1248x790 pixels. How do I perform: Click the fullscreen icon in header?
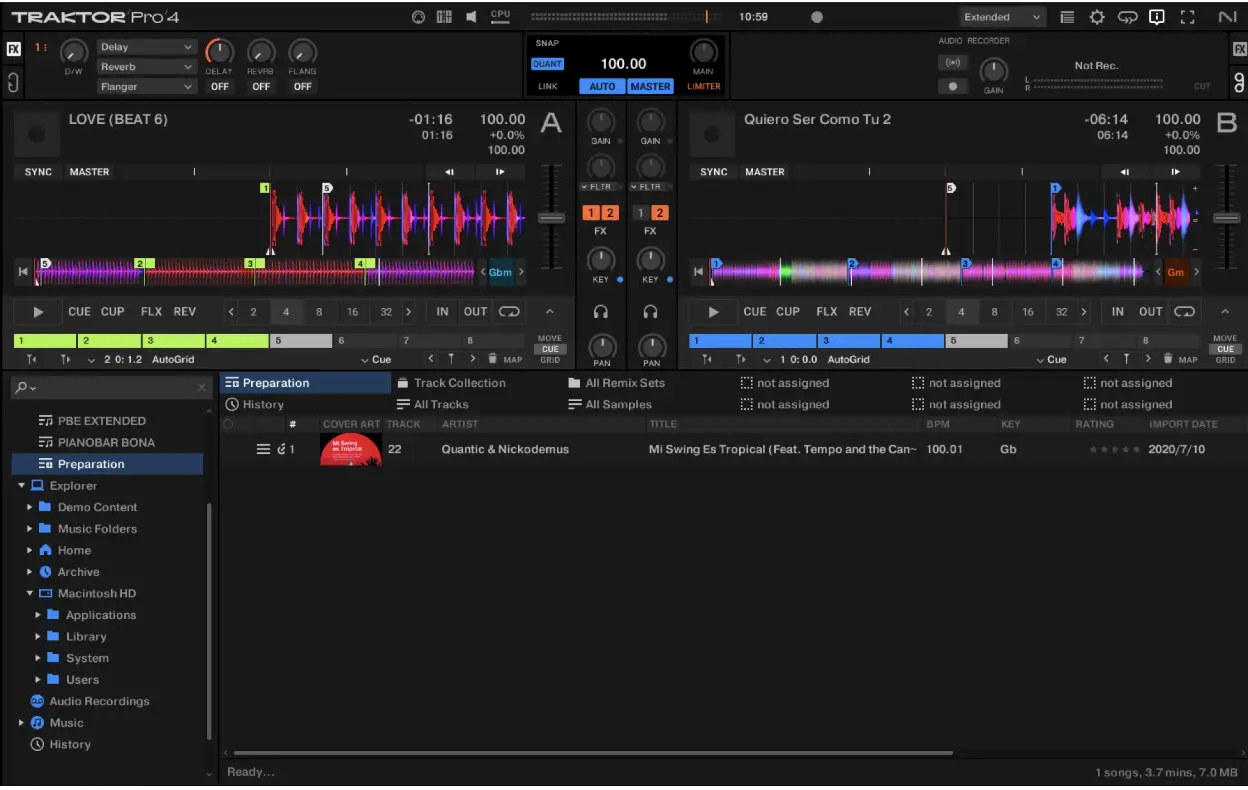(x=1187, y=17)
